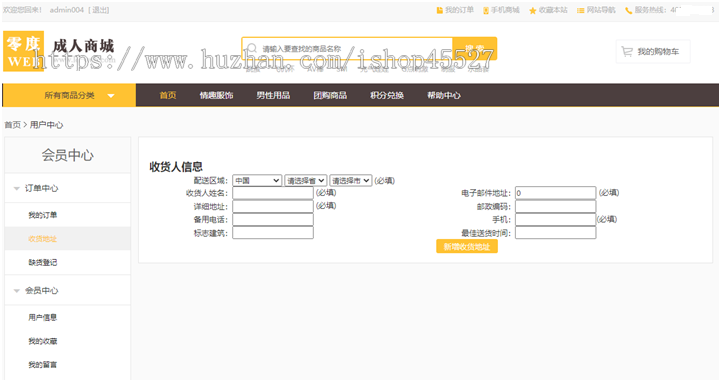Focus the 备用电话 input field
The image size is (721, 382).
tap(273, 220)
